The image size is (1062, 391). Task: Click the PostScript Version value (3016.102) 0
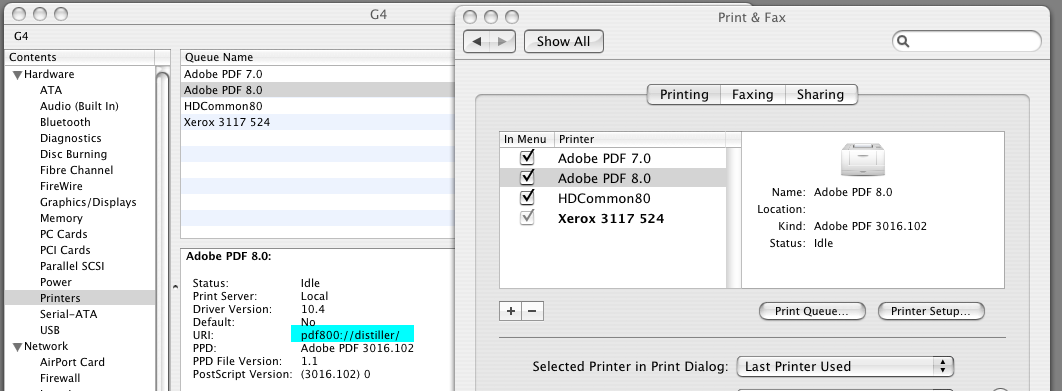point(335,374)
